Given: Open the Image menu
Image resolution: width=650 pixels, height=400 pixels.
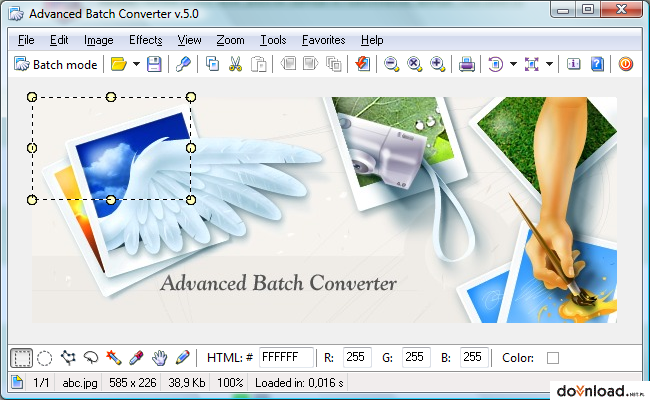Looking at the screenshot, I should point(99,40).
